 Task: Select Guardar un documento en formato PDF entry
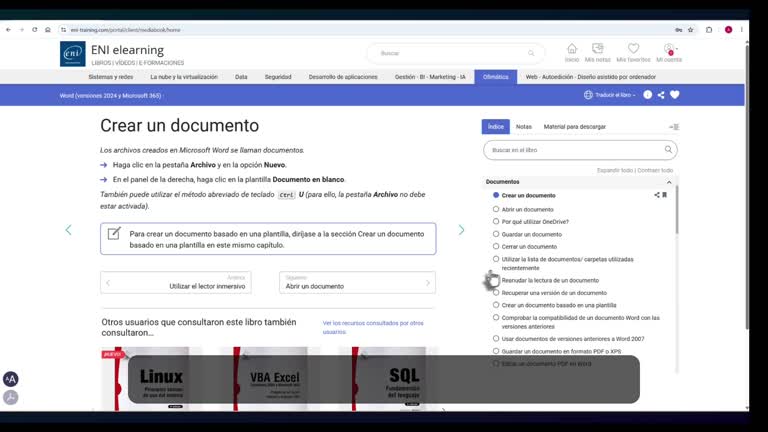[561, 352]
